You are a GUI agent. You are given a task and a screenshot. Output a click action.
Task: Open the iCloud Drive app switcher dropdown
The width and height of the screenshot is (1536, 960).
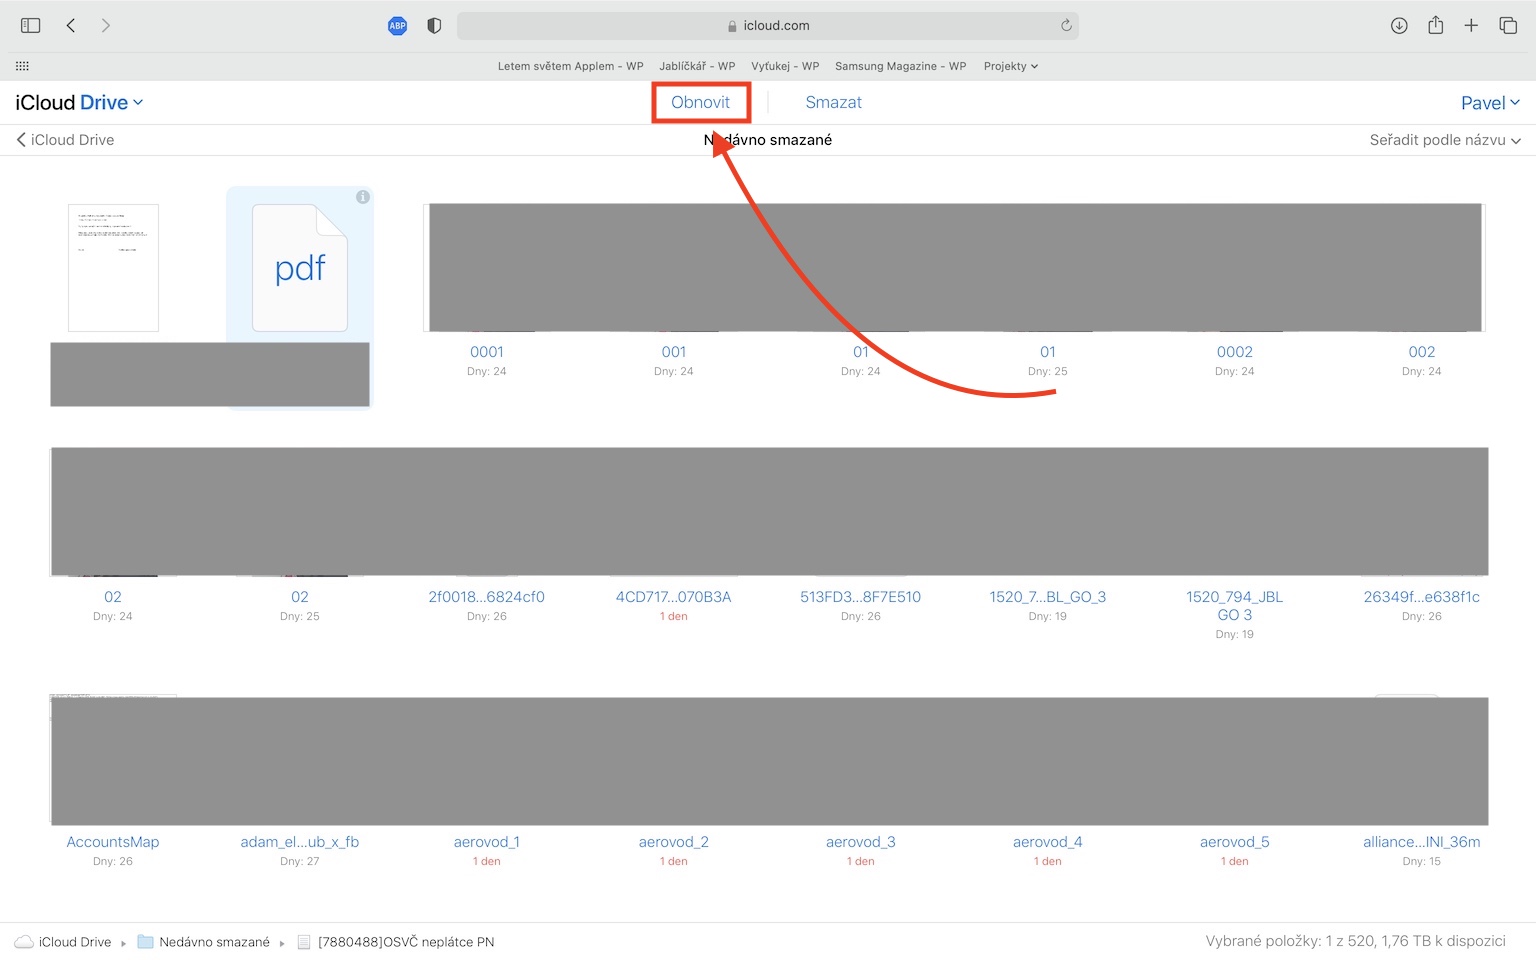(x=79, y=102)
